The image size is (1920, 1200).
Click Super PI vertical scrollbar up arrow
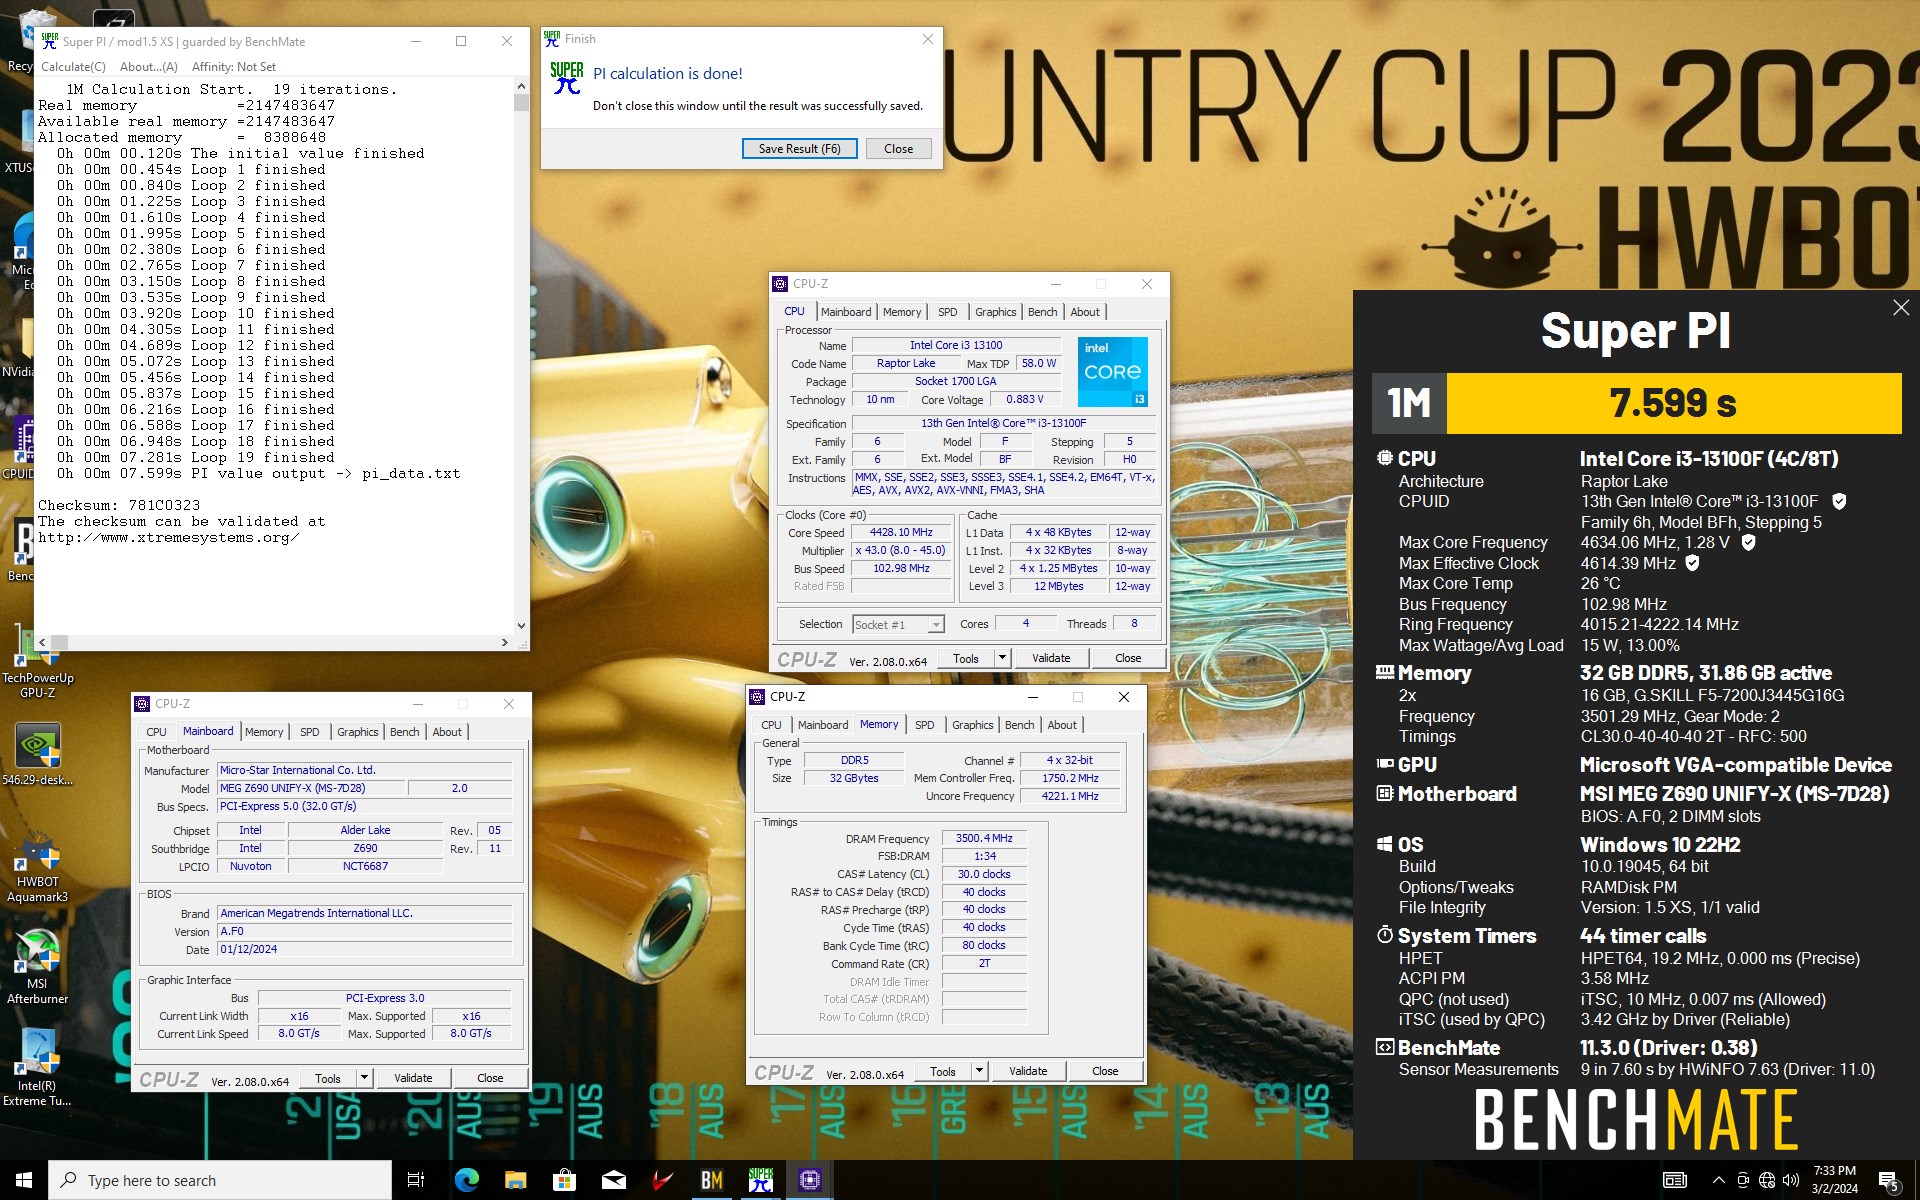coord(521,88)
